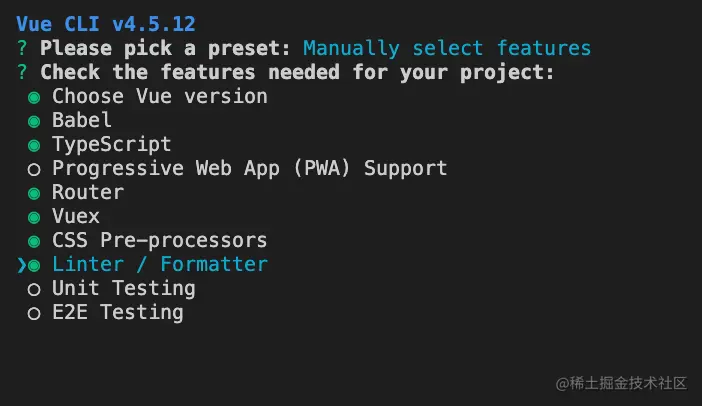Enable Progressive Web App (PWA) Support circle
The height and width of the screenshot is (406, 702).
tap(34, 169)
